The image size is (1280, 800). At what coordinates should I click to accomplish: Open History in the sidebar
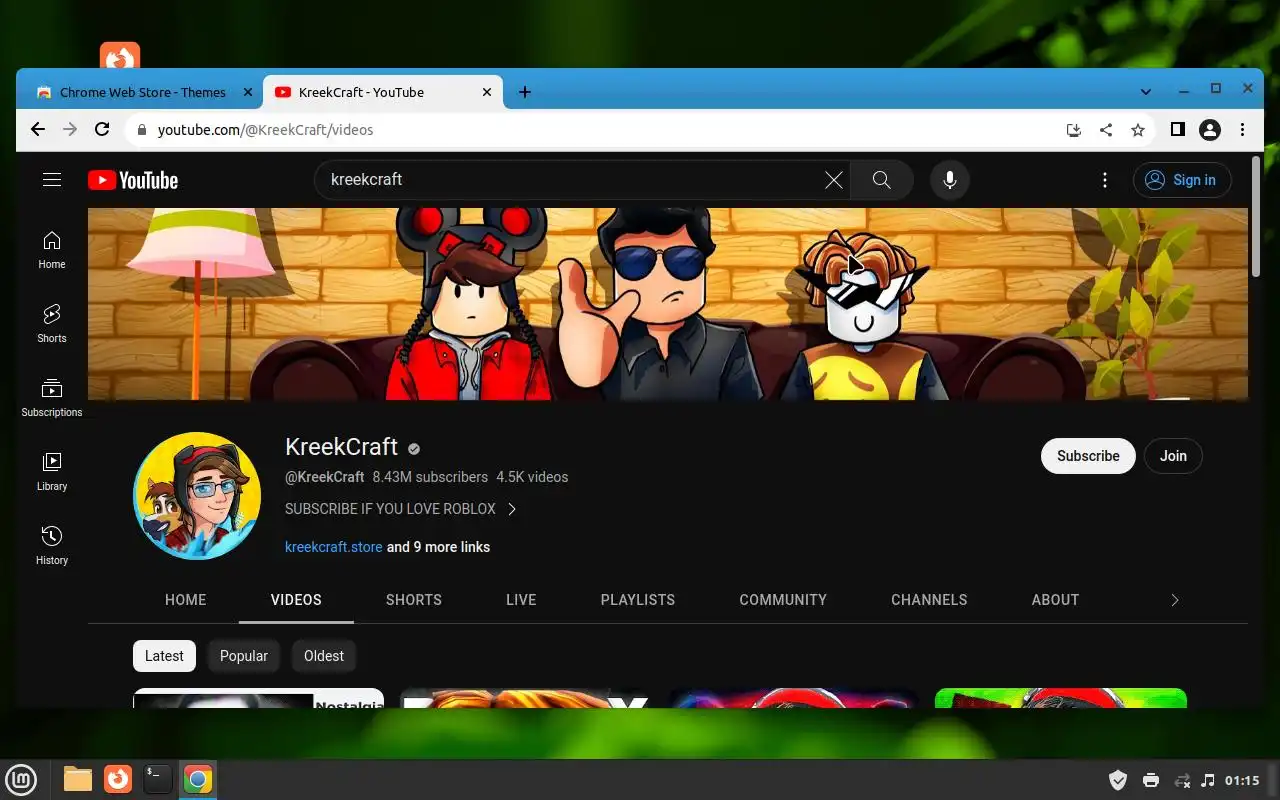(52, 546)
